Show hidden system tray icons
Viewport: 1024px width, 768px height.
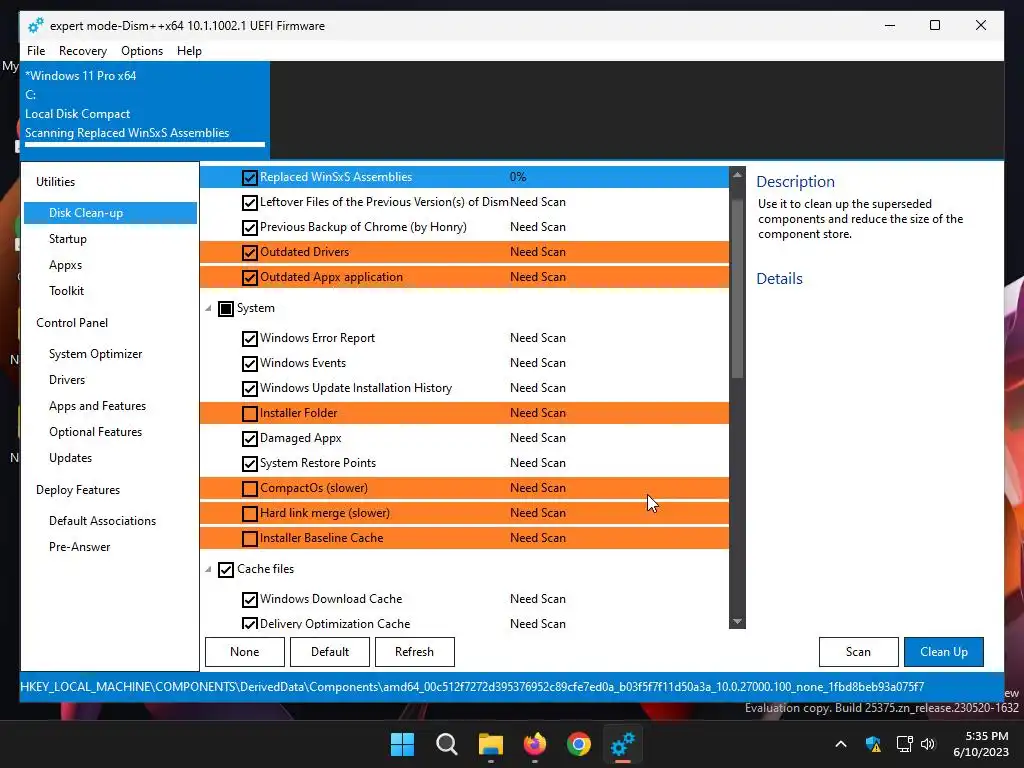[x=840, y=744]
